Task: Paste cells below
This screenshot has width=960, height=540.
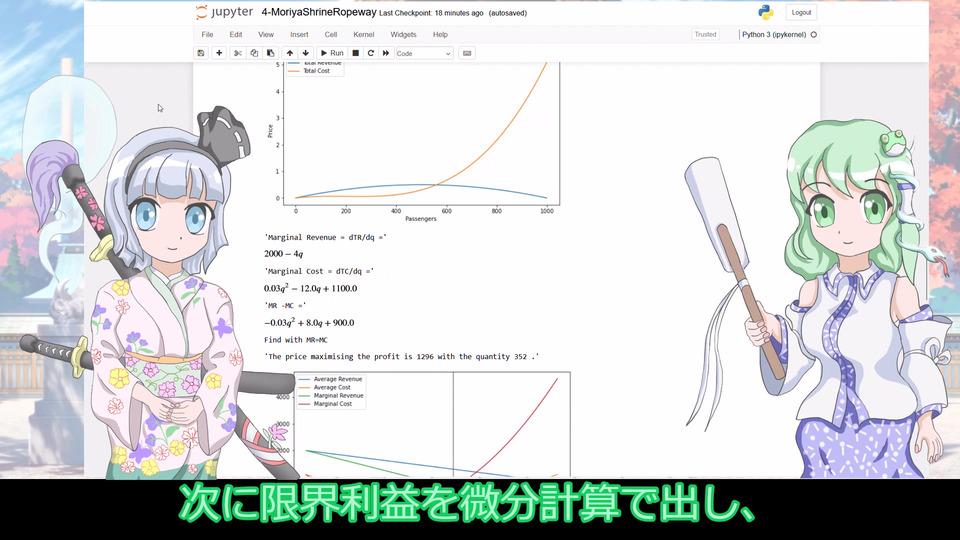Action: click(x=271, y=53)
